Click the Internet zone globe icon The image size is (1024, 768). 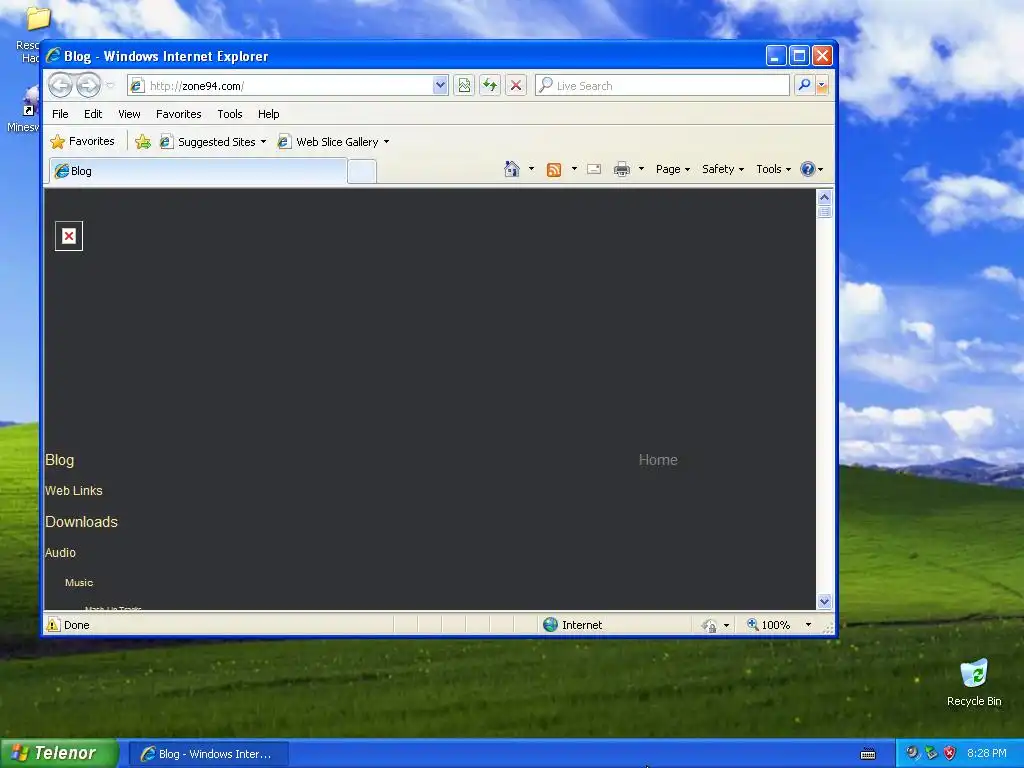[x=551, y=625]
